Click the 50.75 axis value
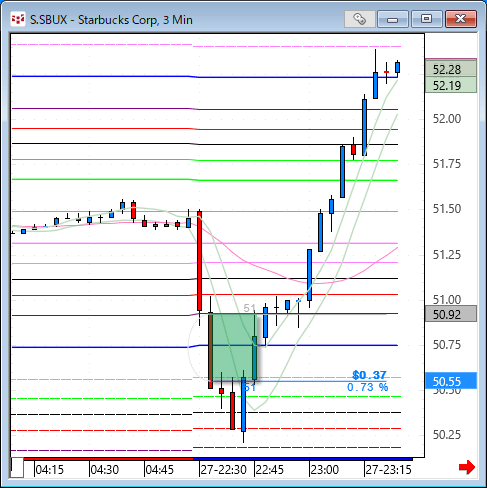Image resolution: width=487 pixels, height=488 pixels. coord(447,345)
